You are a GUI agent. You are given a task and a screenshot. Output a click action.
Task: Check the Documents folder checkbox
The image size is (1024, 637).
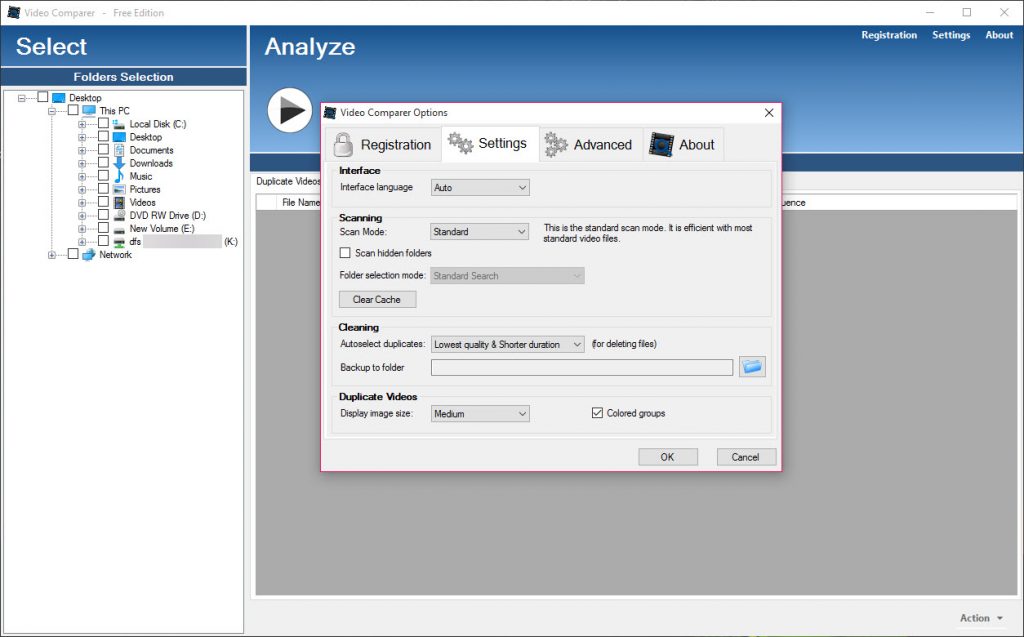(103, 149)
